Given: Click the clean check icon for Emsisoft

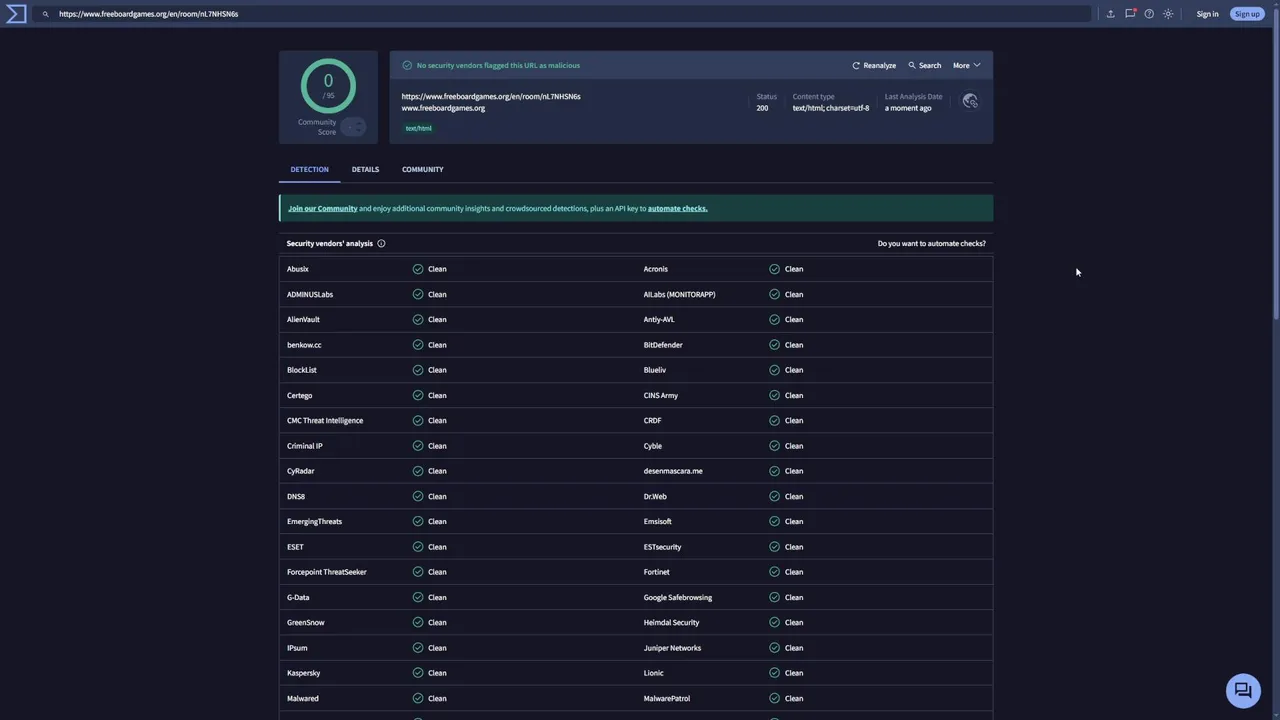Looking at the screenshot, I should coord(775,521).
